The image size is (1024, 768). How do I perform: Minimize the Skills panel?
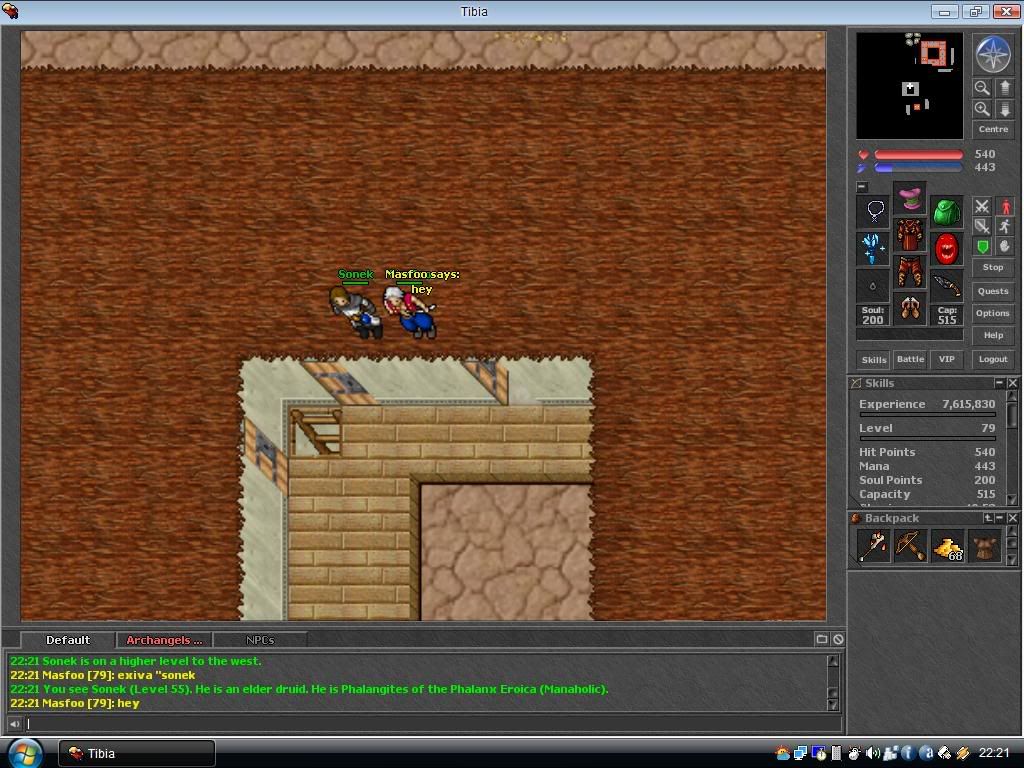999,383
